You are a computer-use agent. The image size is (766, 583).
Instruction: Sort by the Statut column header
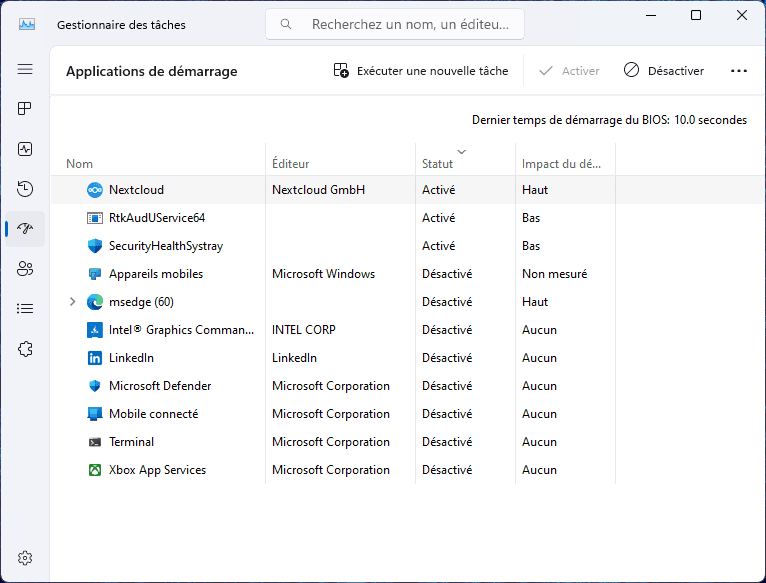coord(437,164)
